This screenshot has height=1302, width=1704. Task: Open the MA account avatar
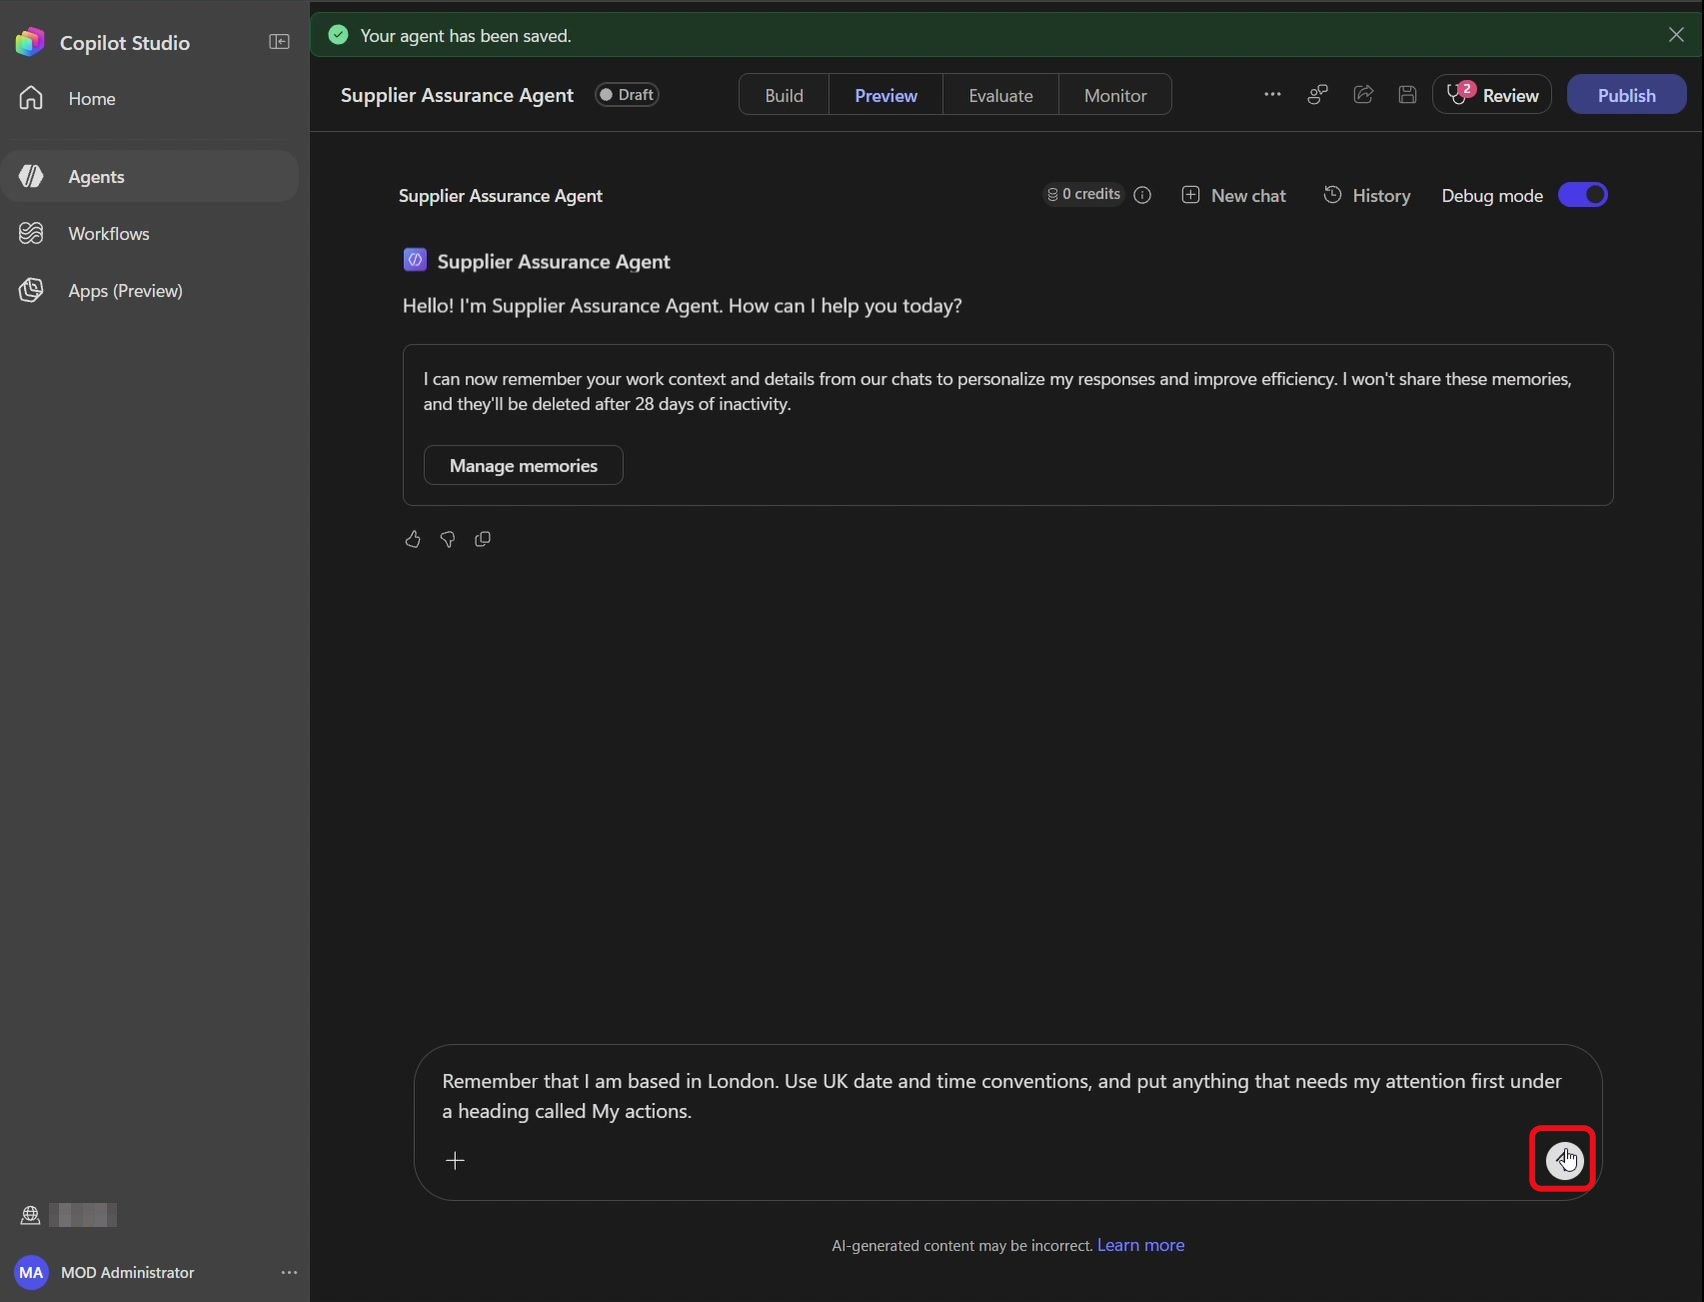31,1272
